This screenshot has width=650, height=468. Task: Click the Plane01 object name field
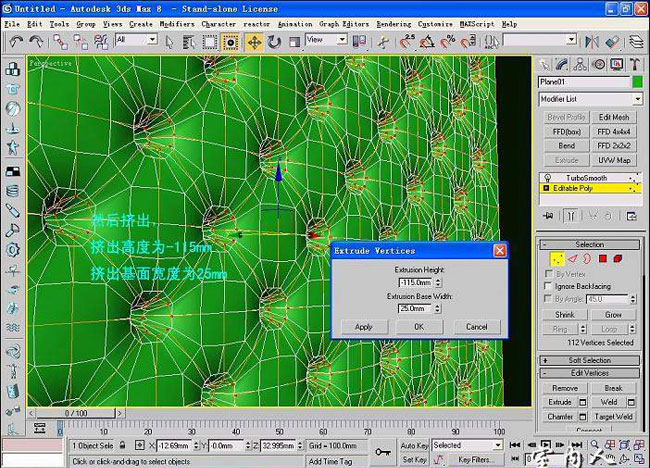(584, 82)
